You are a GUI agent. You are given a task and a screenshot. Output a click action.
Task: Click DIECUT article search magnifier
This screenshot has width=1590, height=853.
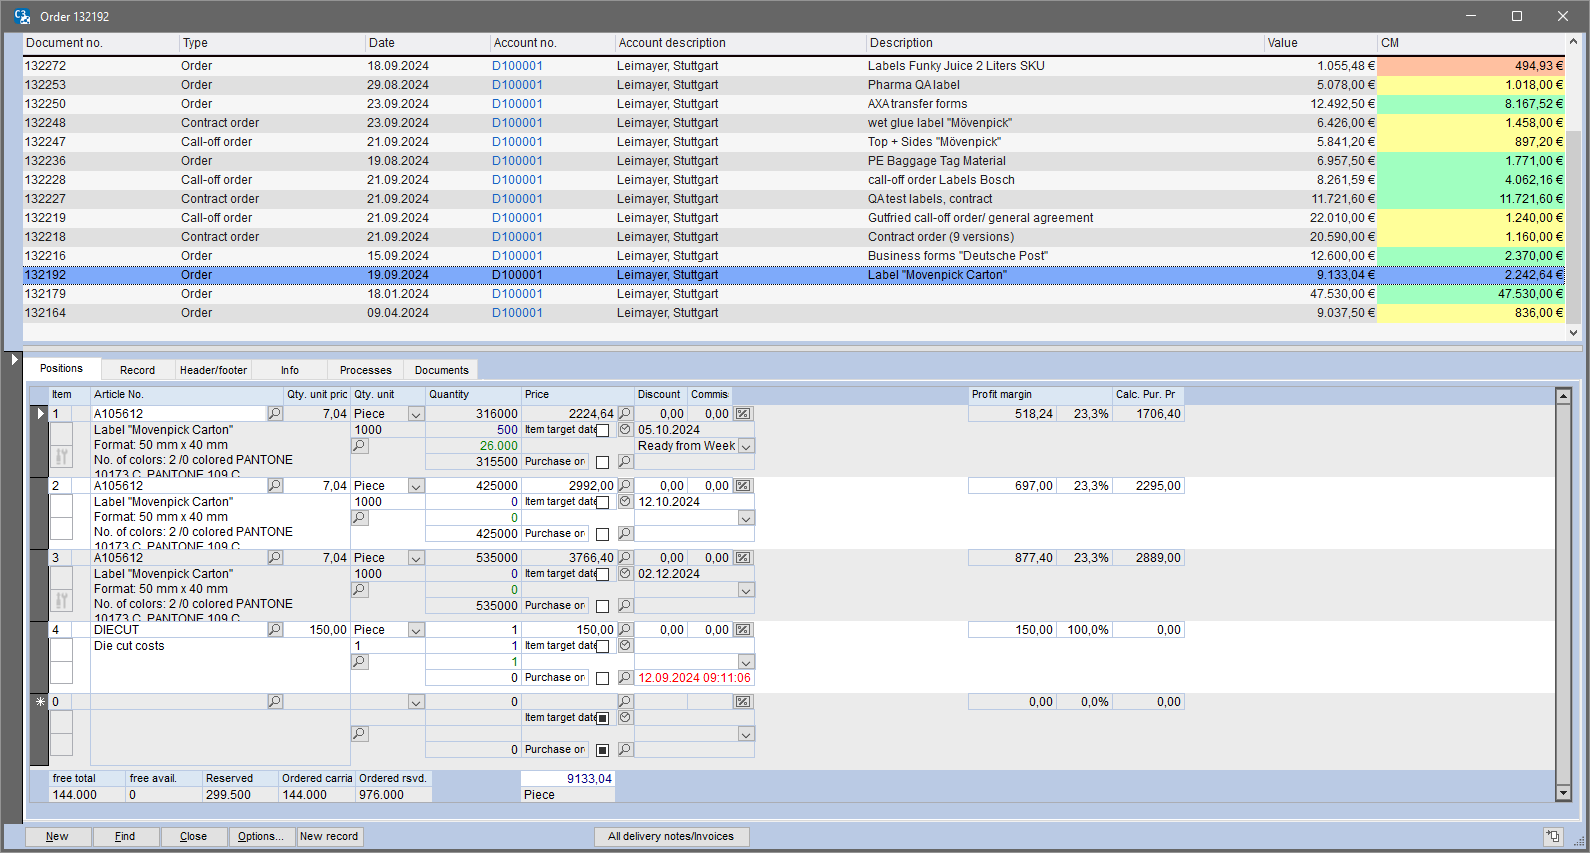pyautogui.click(x=275, y=630)
